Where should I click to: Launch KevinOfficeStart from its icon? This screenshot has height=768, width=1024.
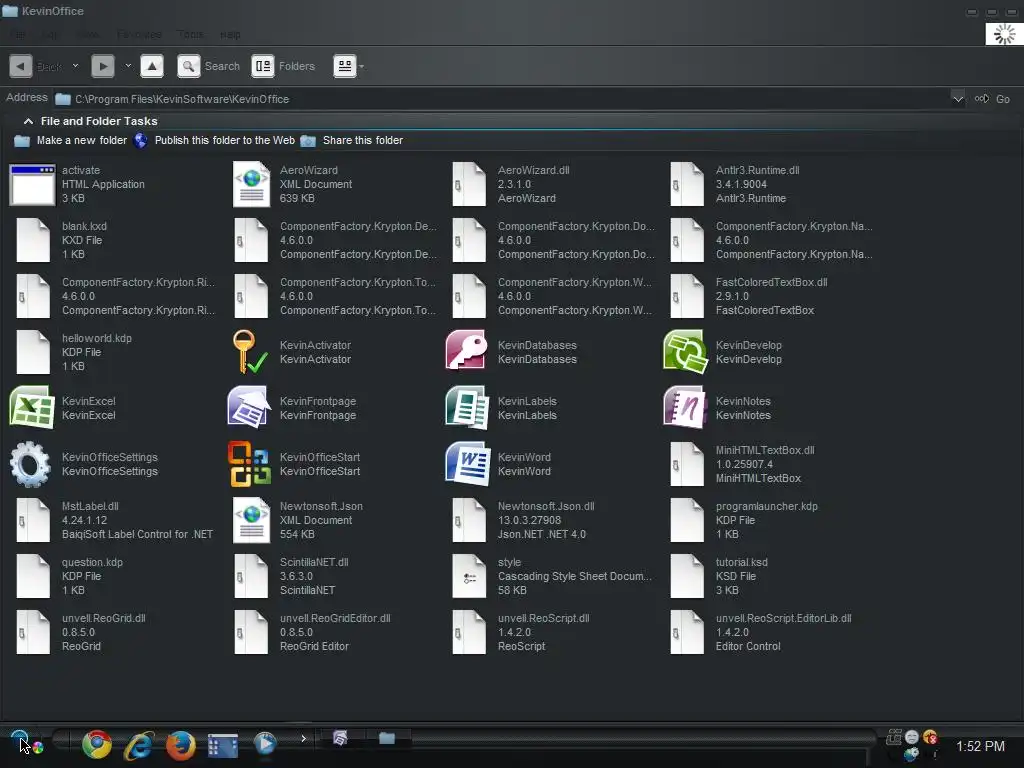249,464
